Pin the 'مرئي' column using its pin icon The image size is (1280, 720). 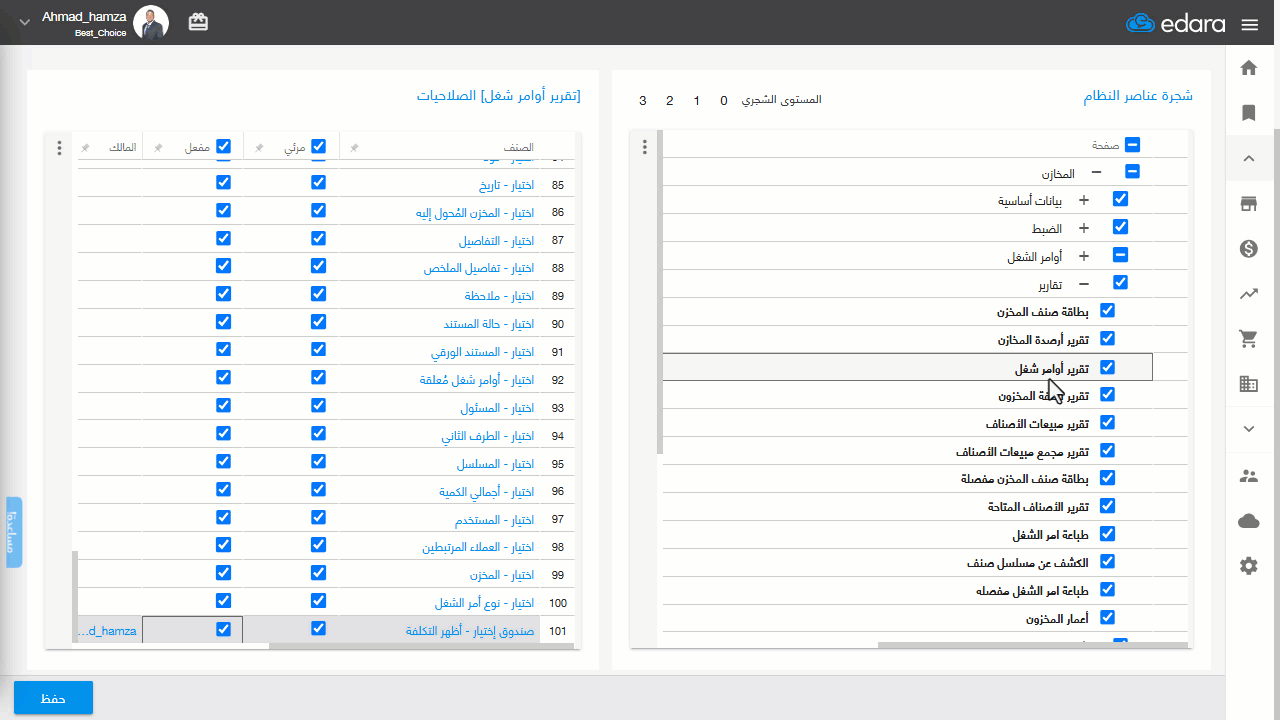pos(259,148)
